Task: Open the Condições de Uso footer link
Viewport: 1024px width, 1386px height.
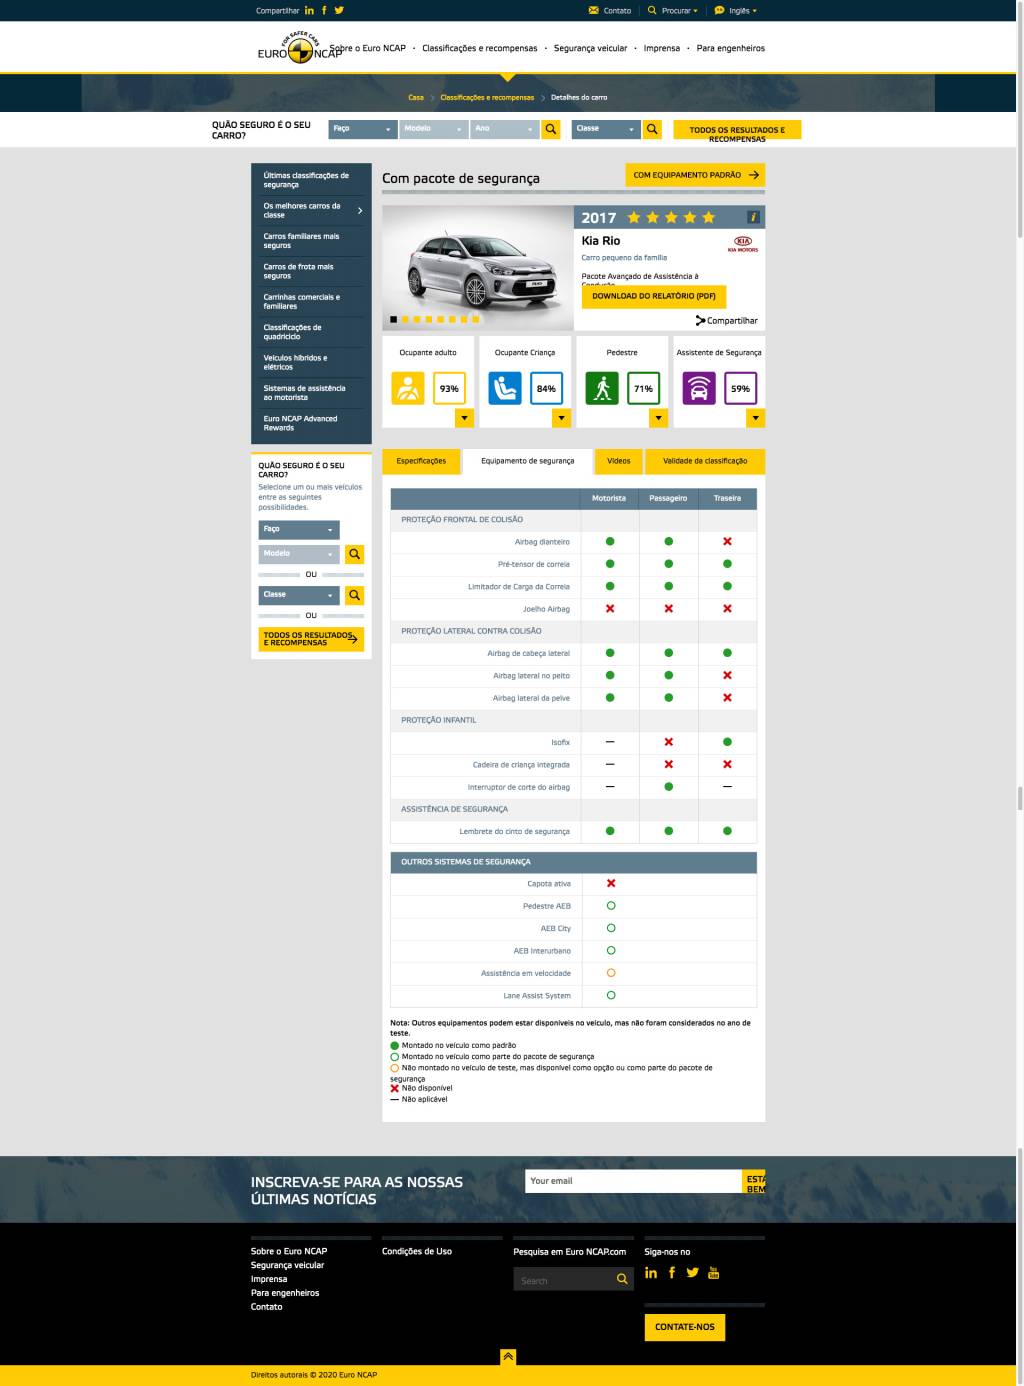Action: pos(417,1251)
